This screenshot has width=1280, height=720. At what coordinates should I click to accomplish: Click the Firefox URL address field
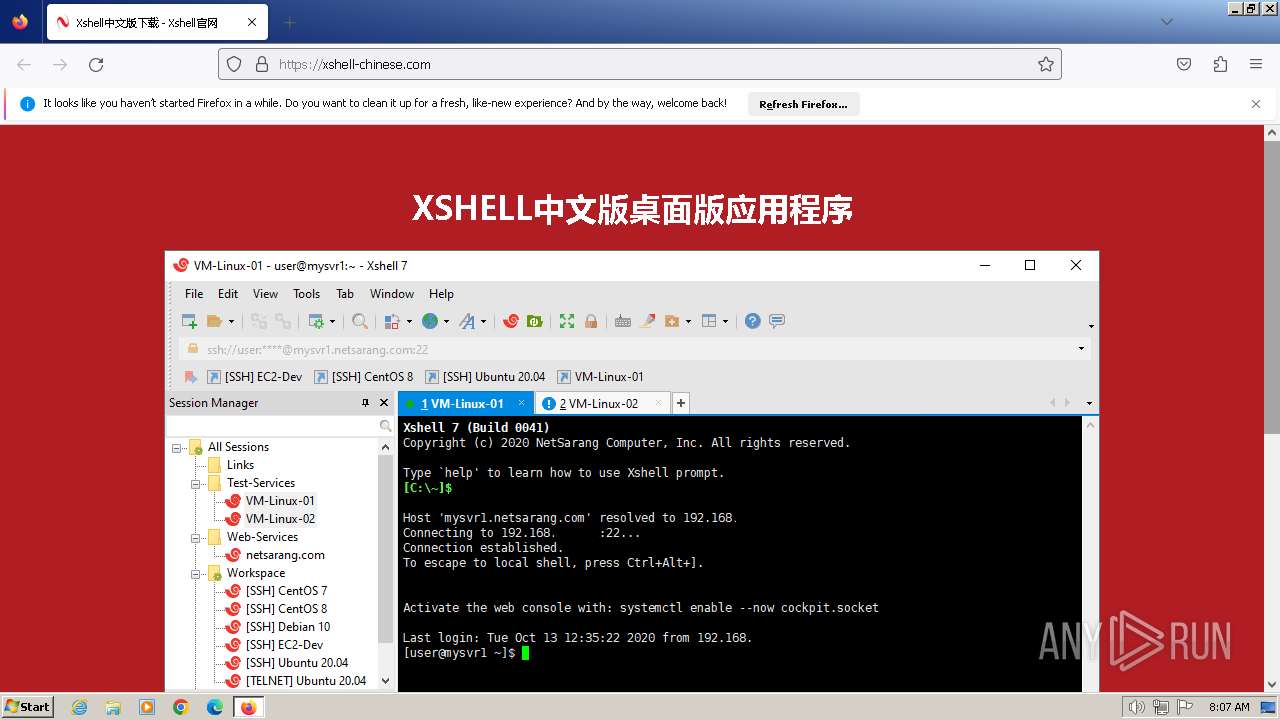(640, 64)
